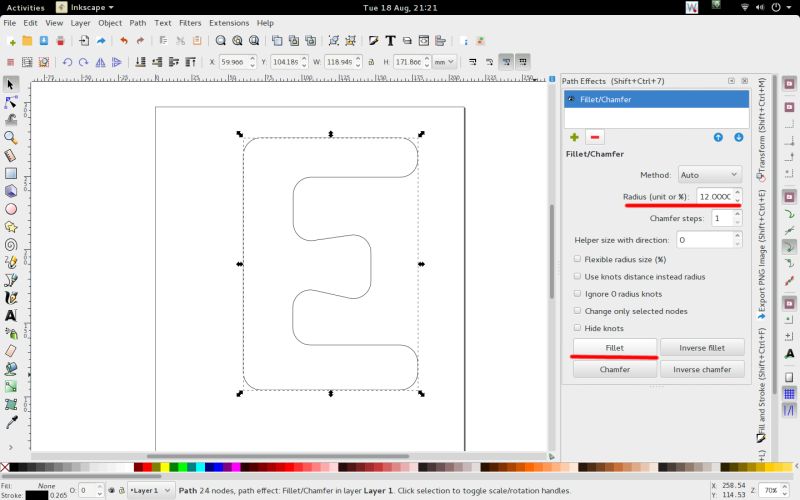Toggle width/height lock ratio icon
The image size is (800, 500).
click(x=371, y=62)
